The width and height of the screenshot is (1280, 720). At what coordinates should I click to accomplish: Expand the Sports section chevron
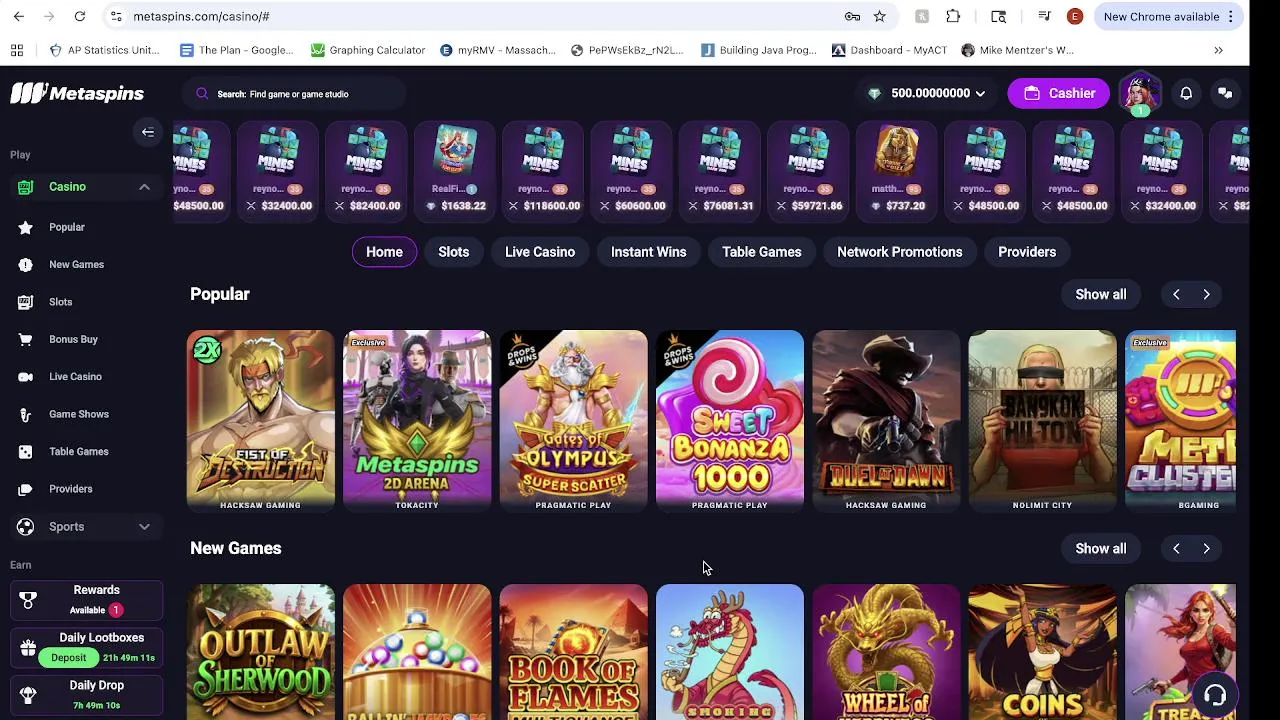click(144, 527)
